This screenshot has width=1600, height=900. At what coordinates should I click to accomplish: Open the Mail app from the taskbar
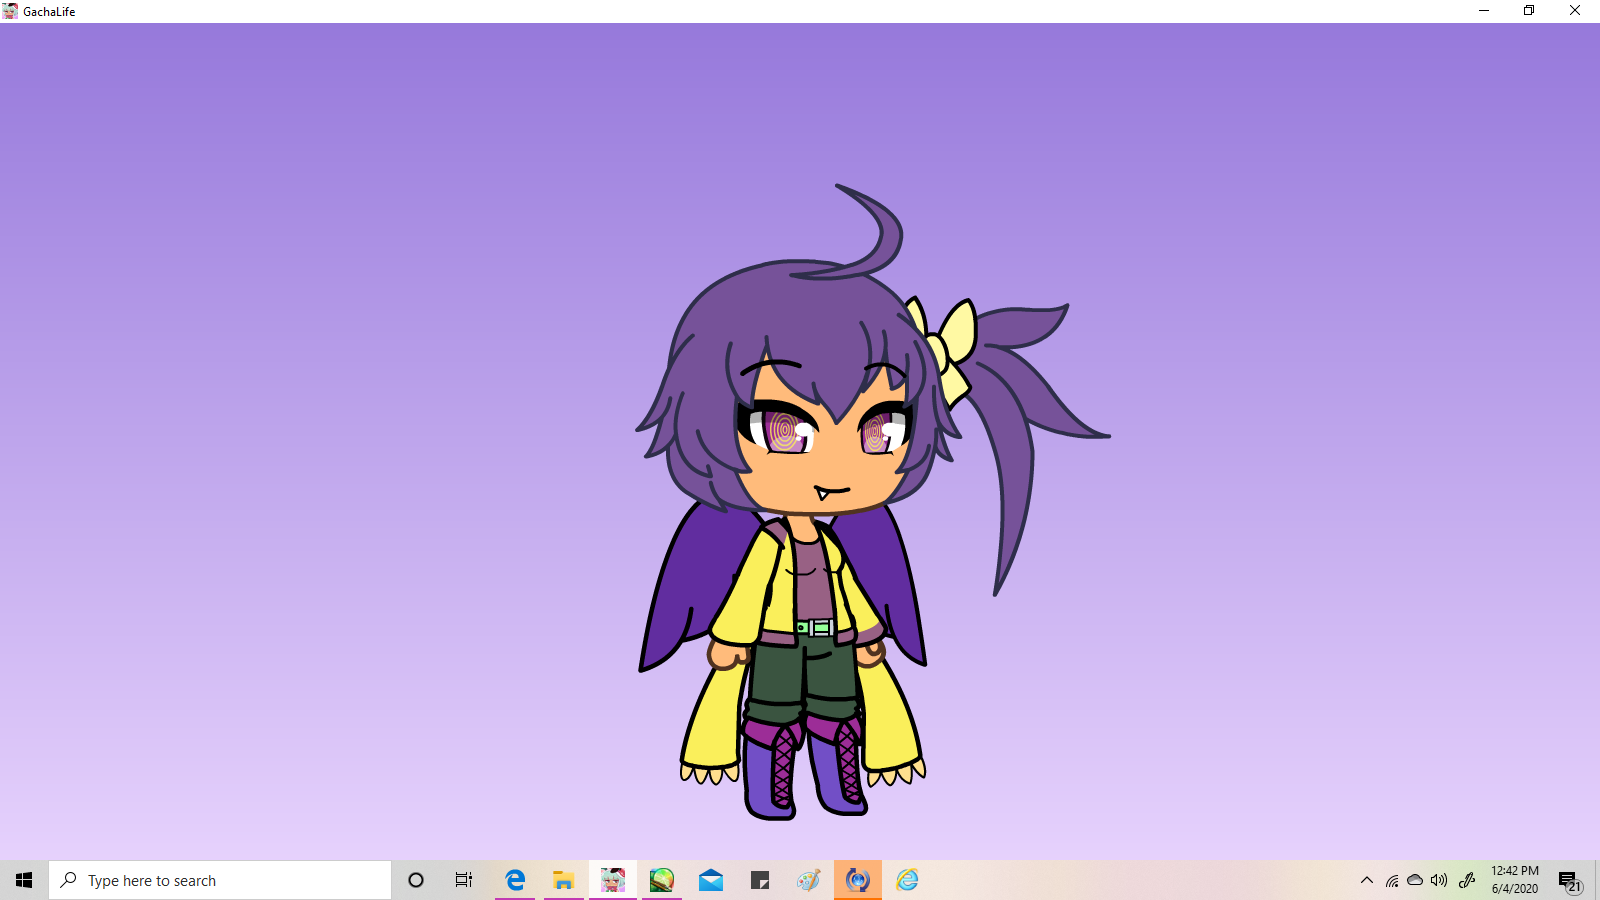(x=711, y=880)
